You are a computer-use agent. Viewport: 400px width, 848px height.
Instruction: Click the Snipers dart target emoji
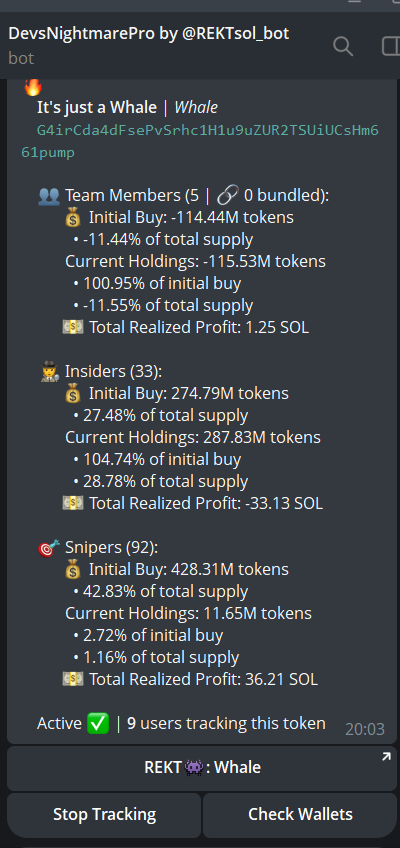(x=49, y=548)
